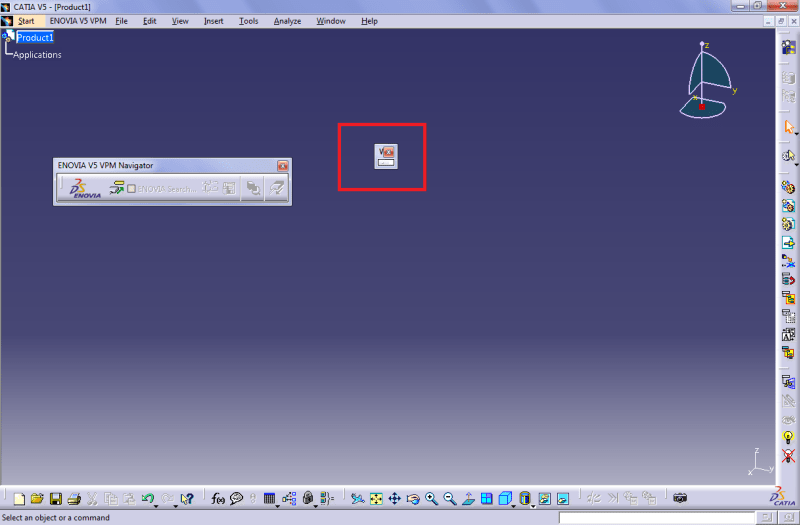This screenshot has height=525, width=800.
Task: Select the orange arrow Select tool
Action: 789,127
